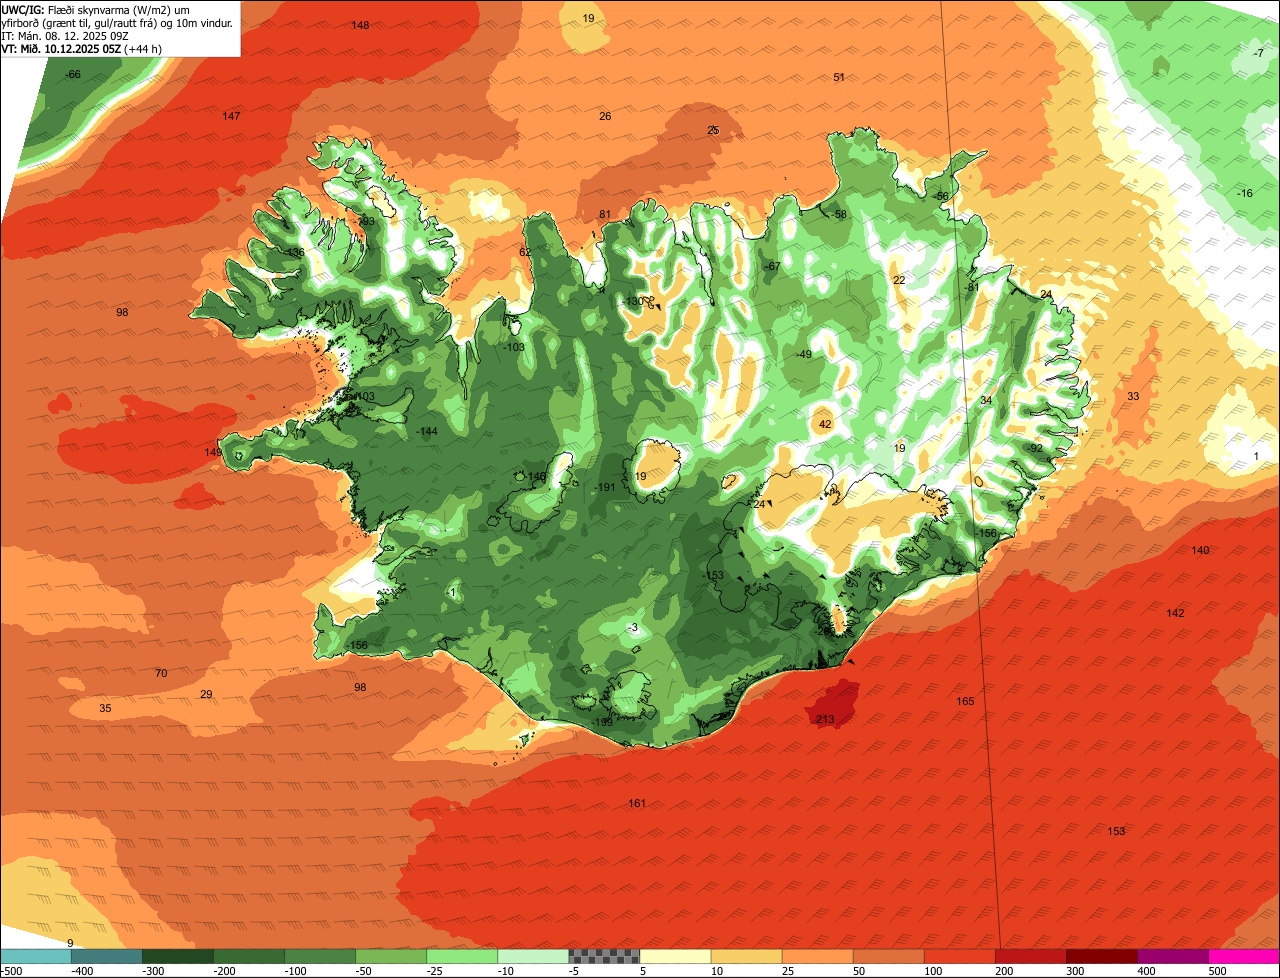
Task: Click the map value 9 in the bottom-left corner
Action: pyautogui.click(x=70, y=943)
